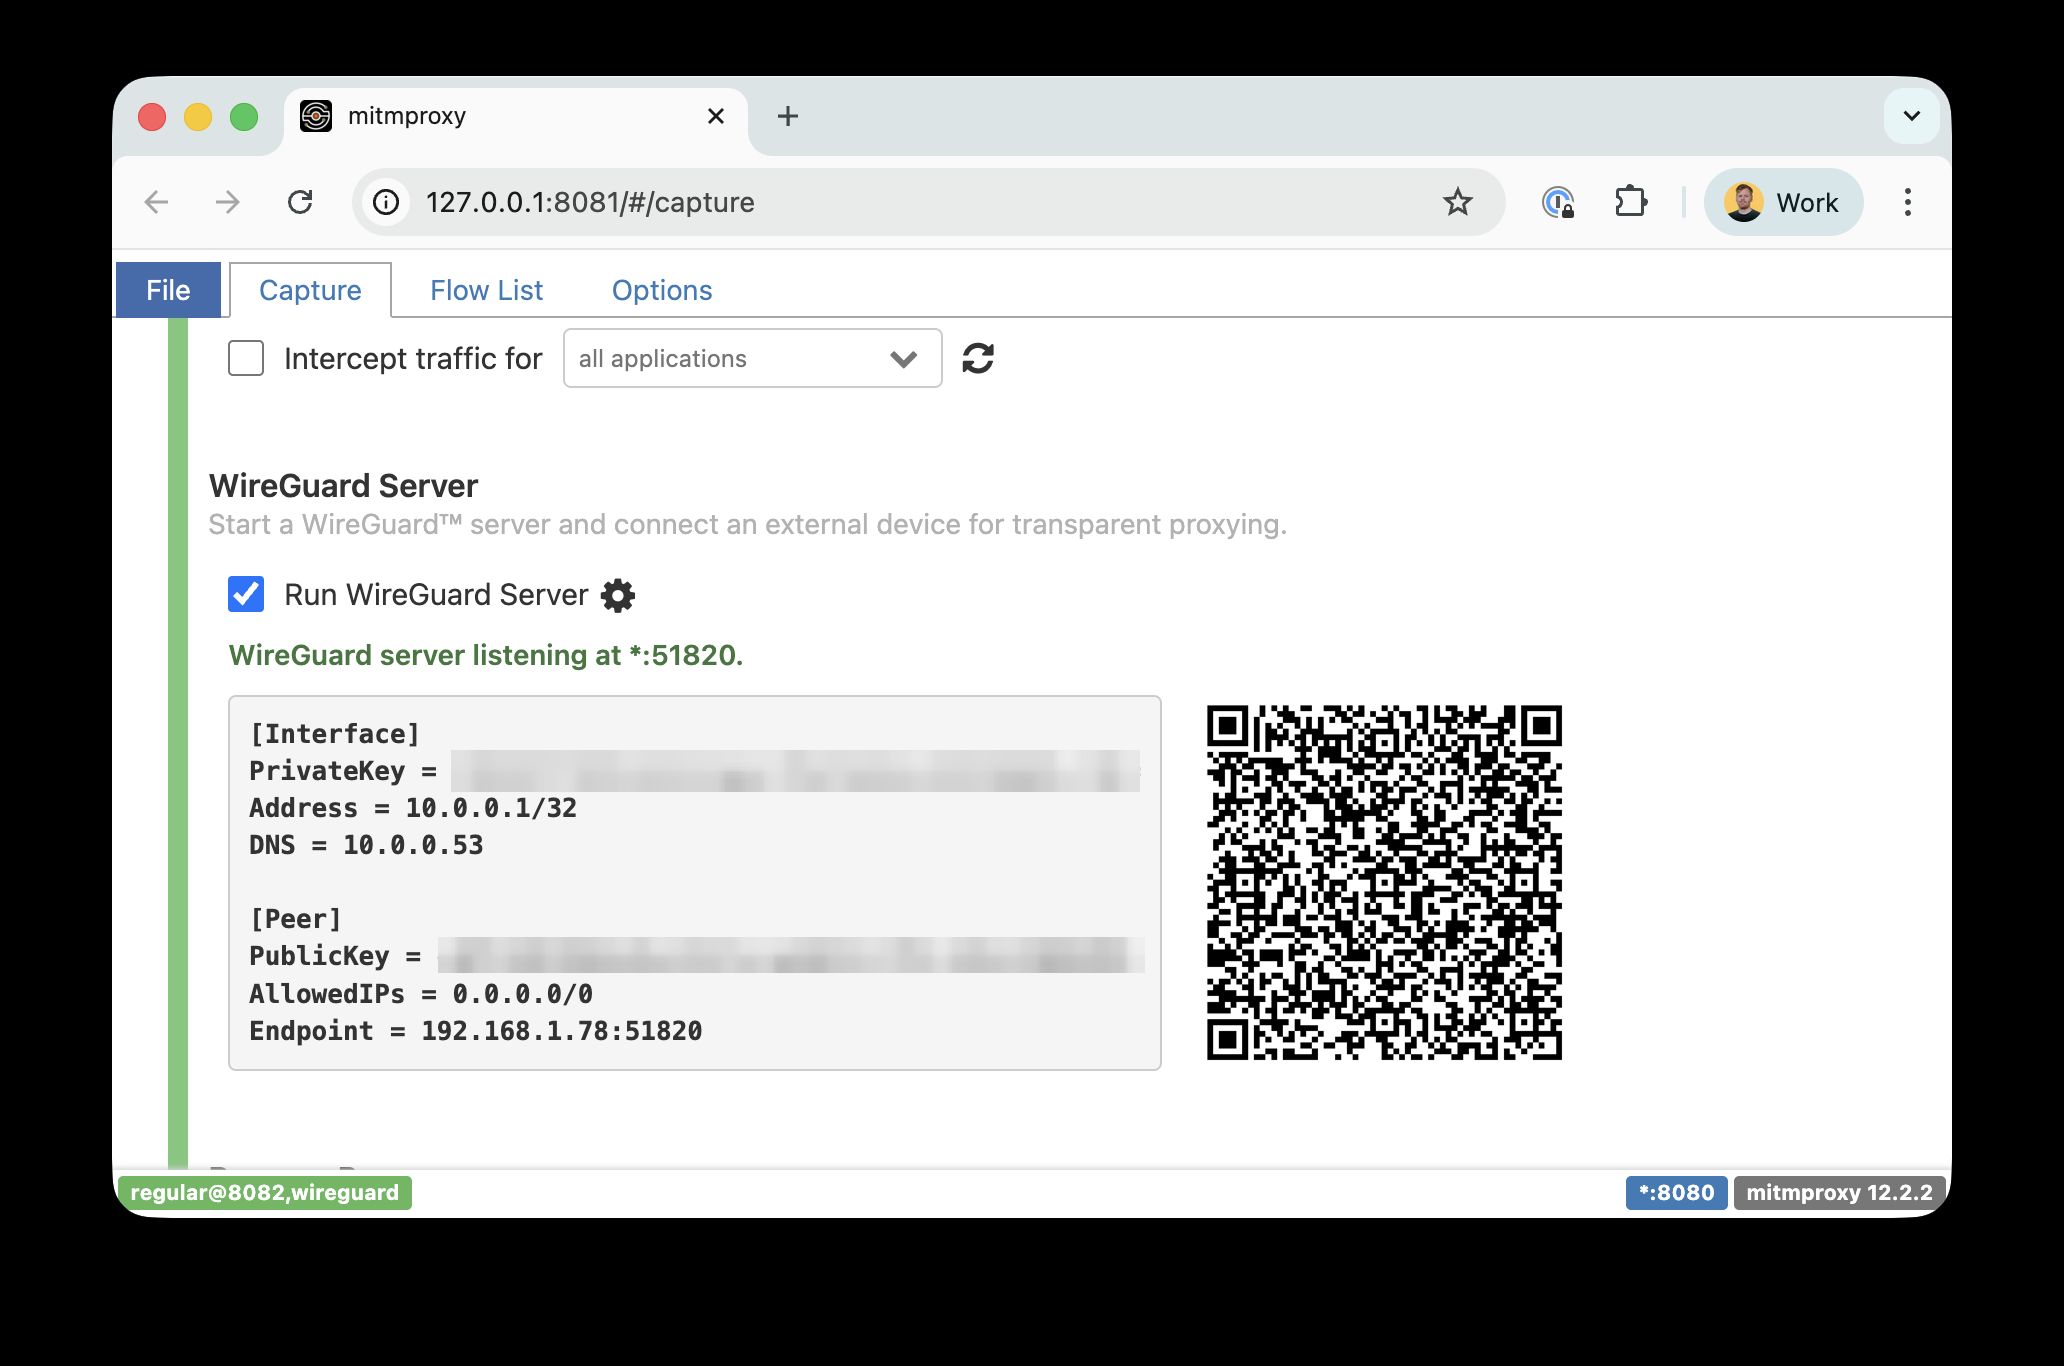Enable Intercept traffic for checkbox
The height and width of the screenshot is (1366, 2064).
pos(246,358)
